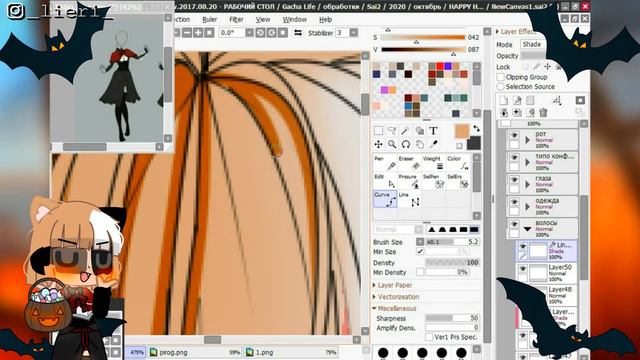Choose the Edit linework tool
This screenshot has width=640, height=360.
(385, 181)
